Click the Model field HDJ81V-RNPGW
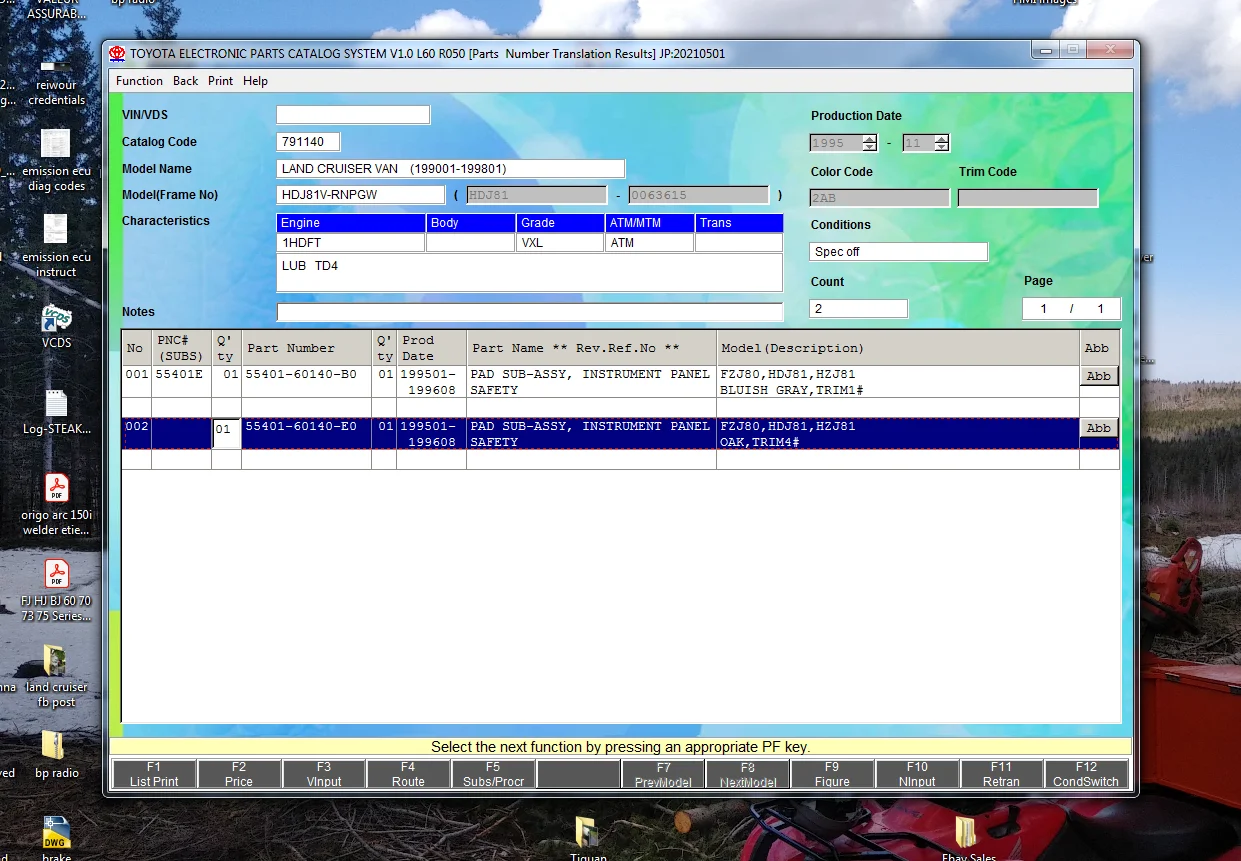 tap(361, 195)
